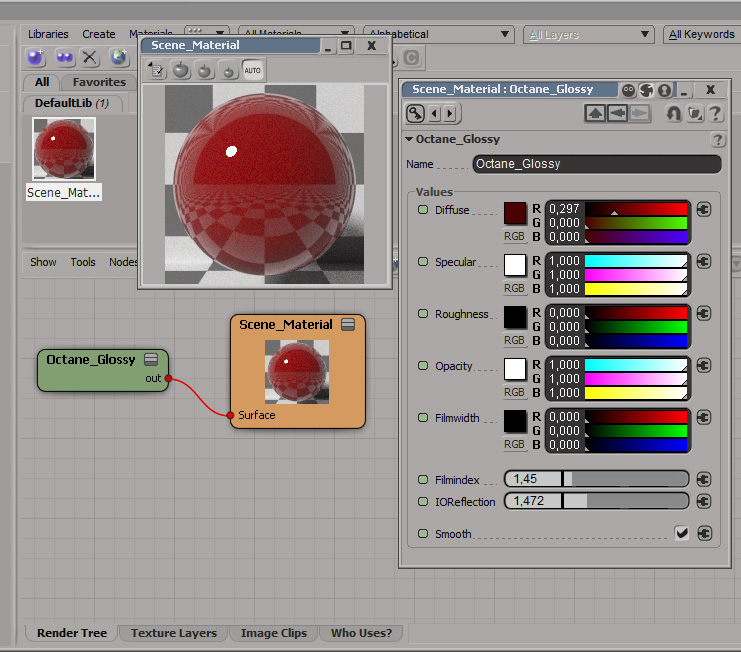The height and width of the screenshot is (652, 741).
Task: Toggle Diffuse animation marker
Action: coord(423,209)
